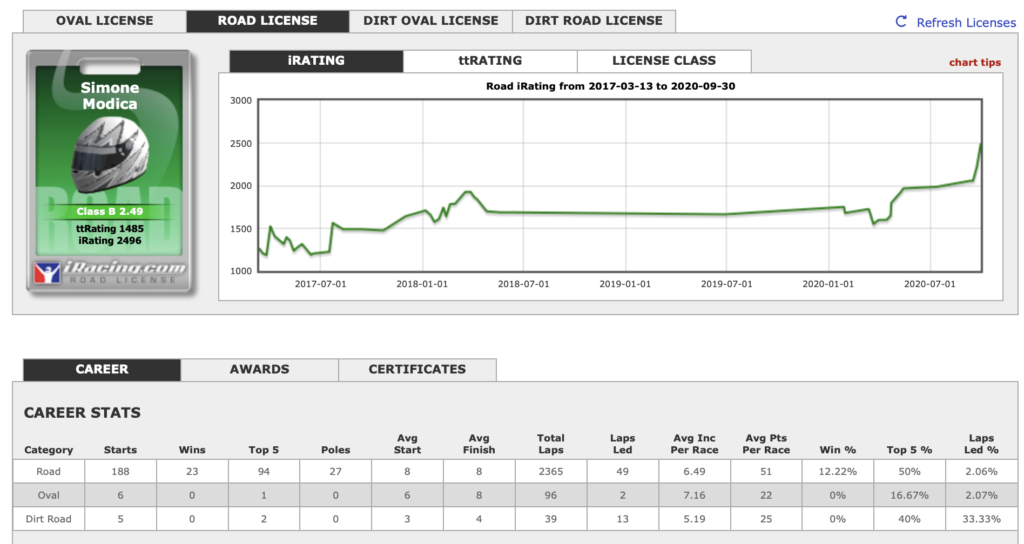Click the Oval avg incidents value 7.16
Image resolution: width=1024 pixels, height=544 pixels.
click(694, 495)
